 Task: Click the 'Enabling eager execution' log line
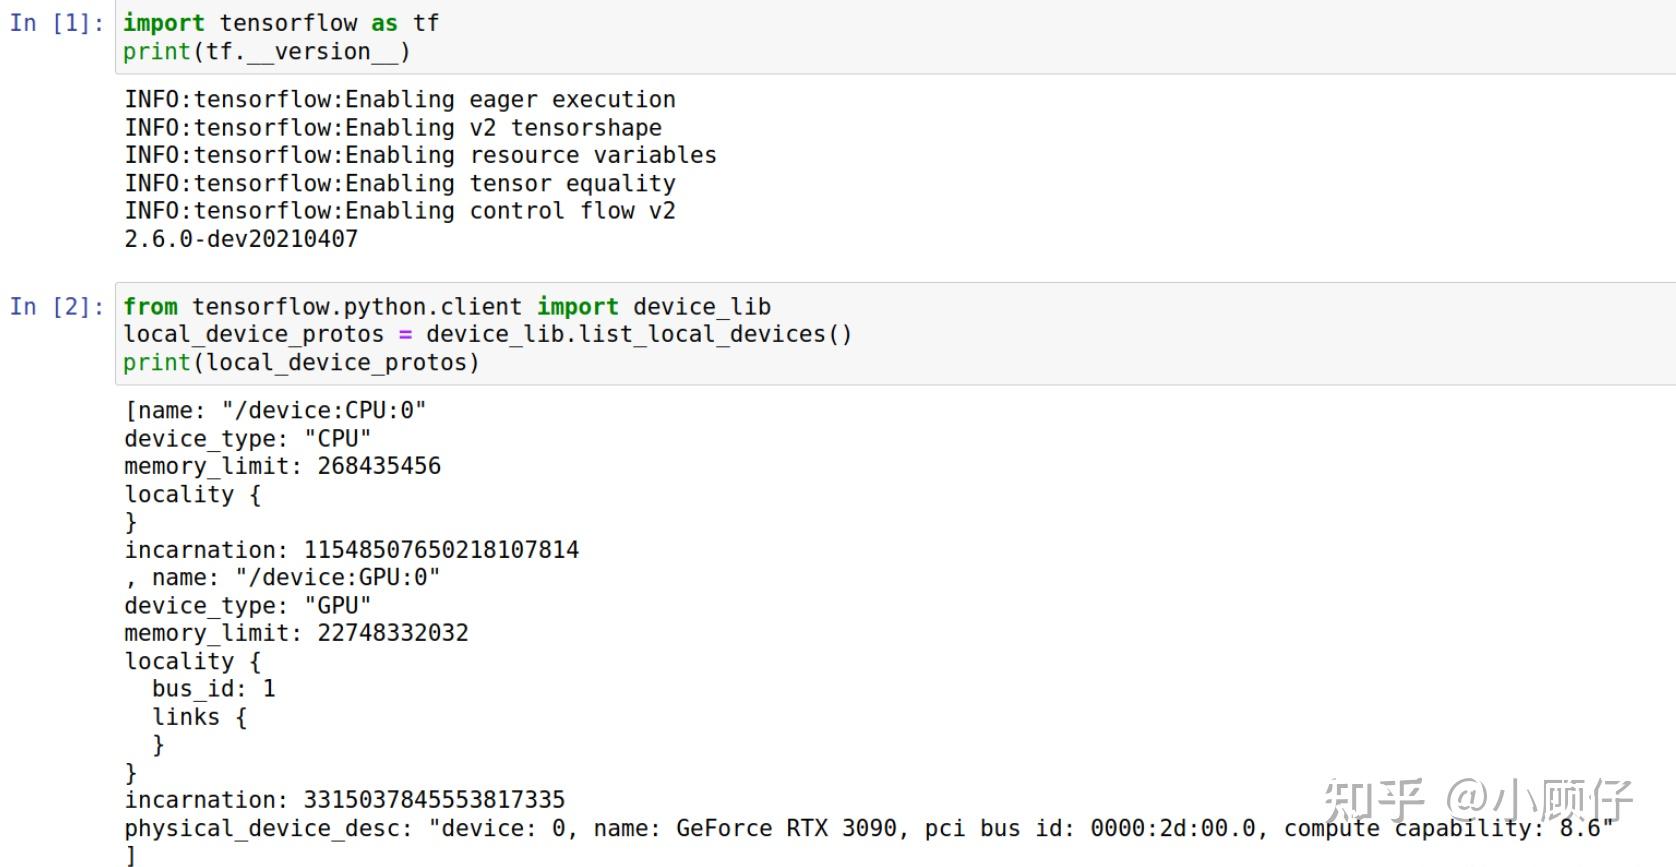pyautogui.click(x=400, y=100)
